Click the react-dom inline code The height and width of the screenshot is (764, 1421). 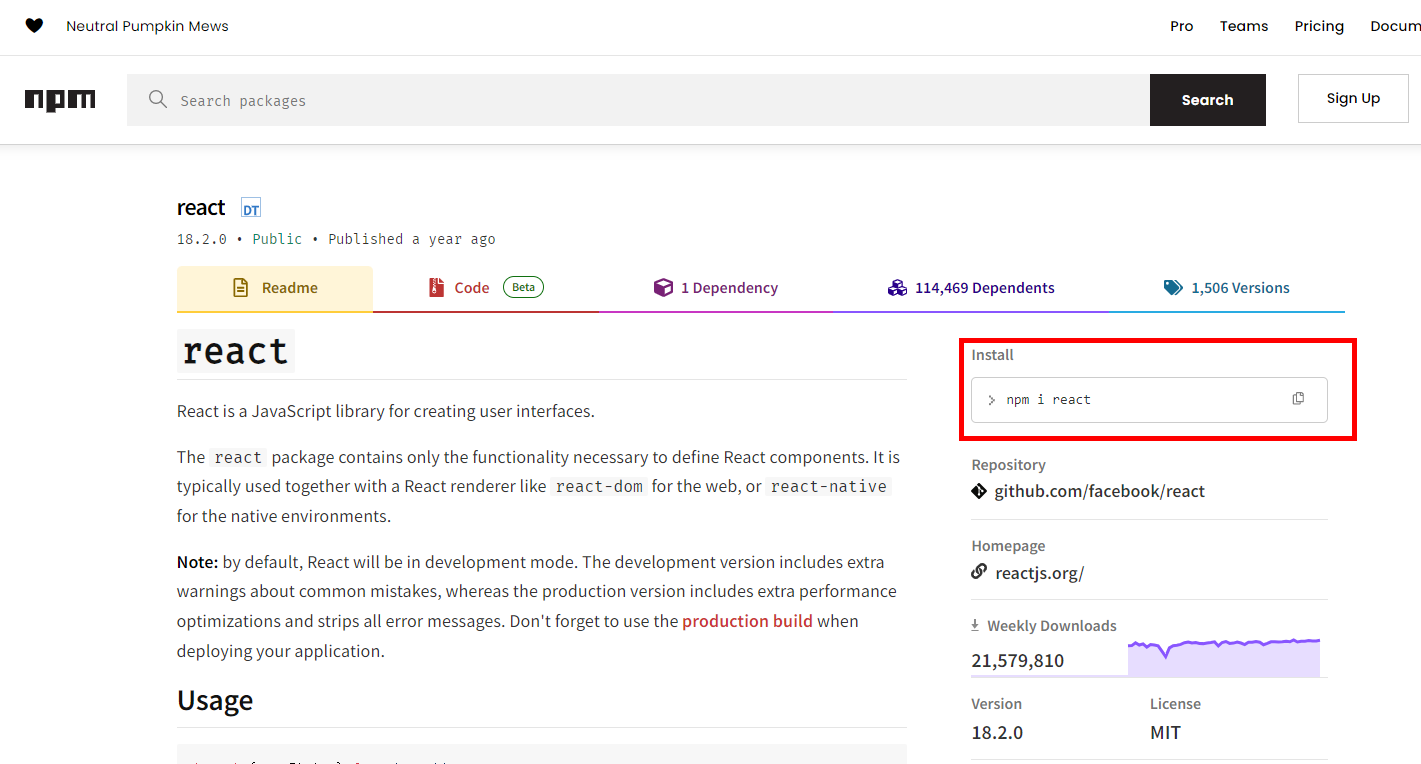pos(599,487)
